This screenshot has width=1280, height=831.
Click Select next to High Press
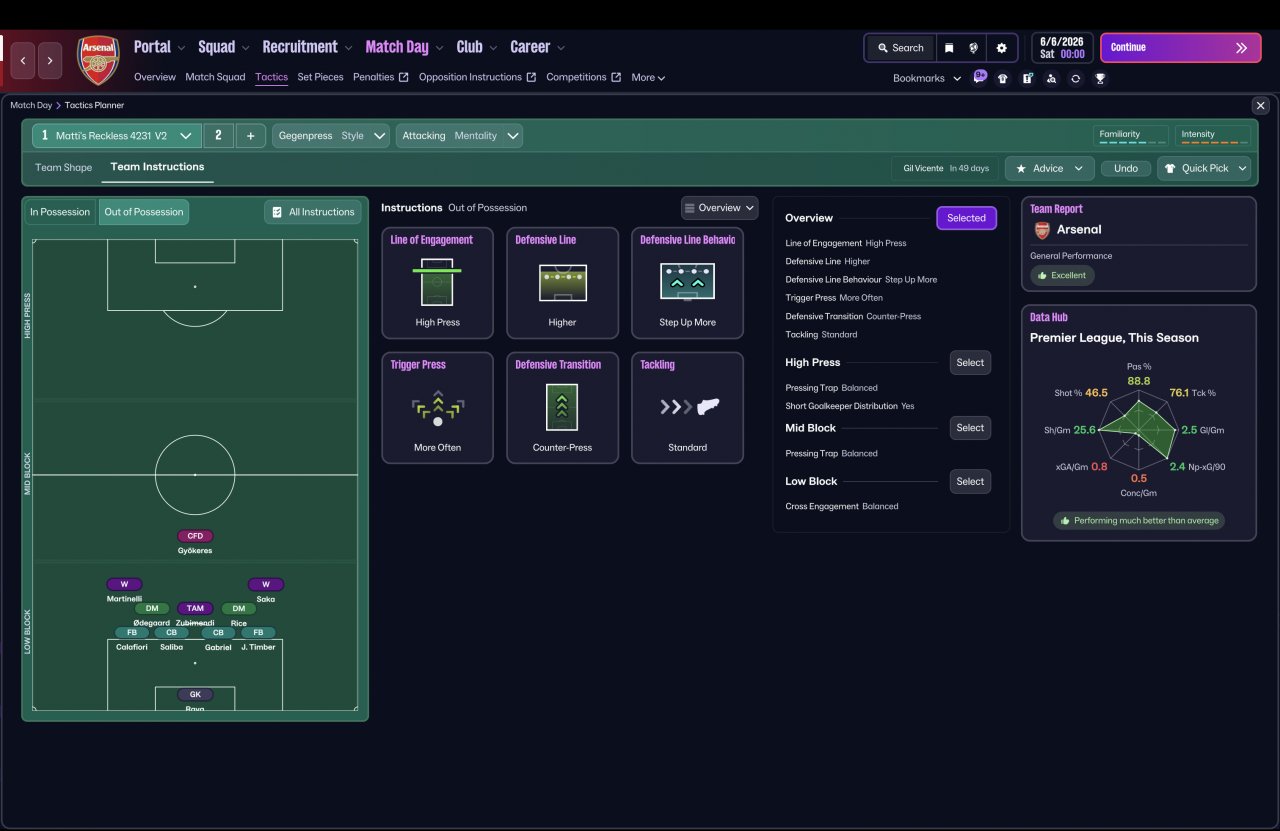tap(970, 363)
